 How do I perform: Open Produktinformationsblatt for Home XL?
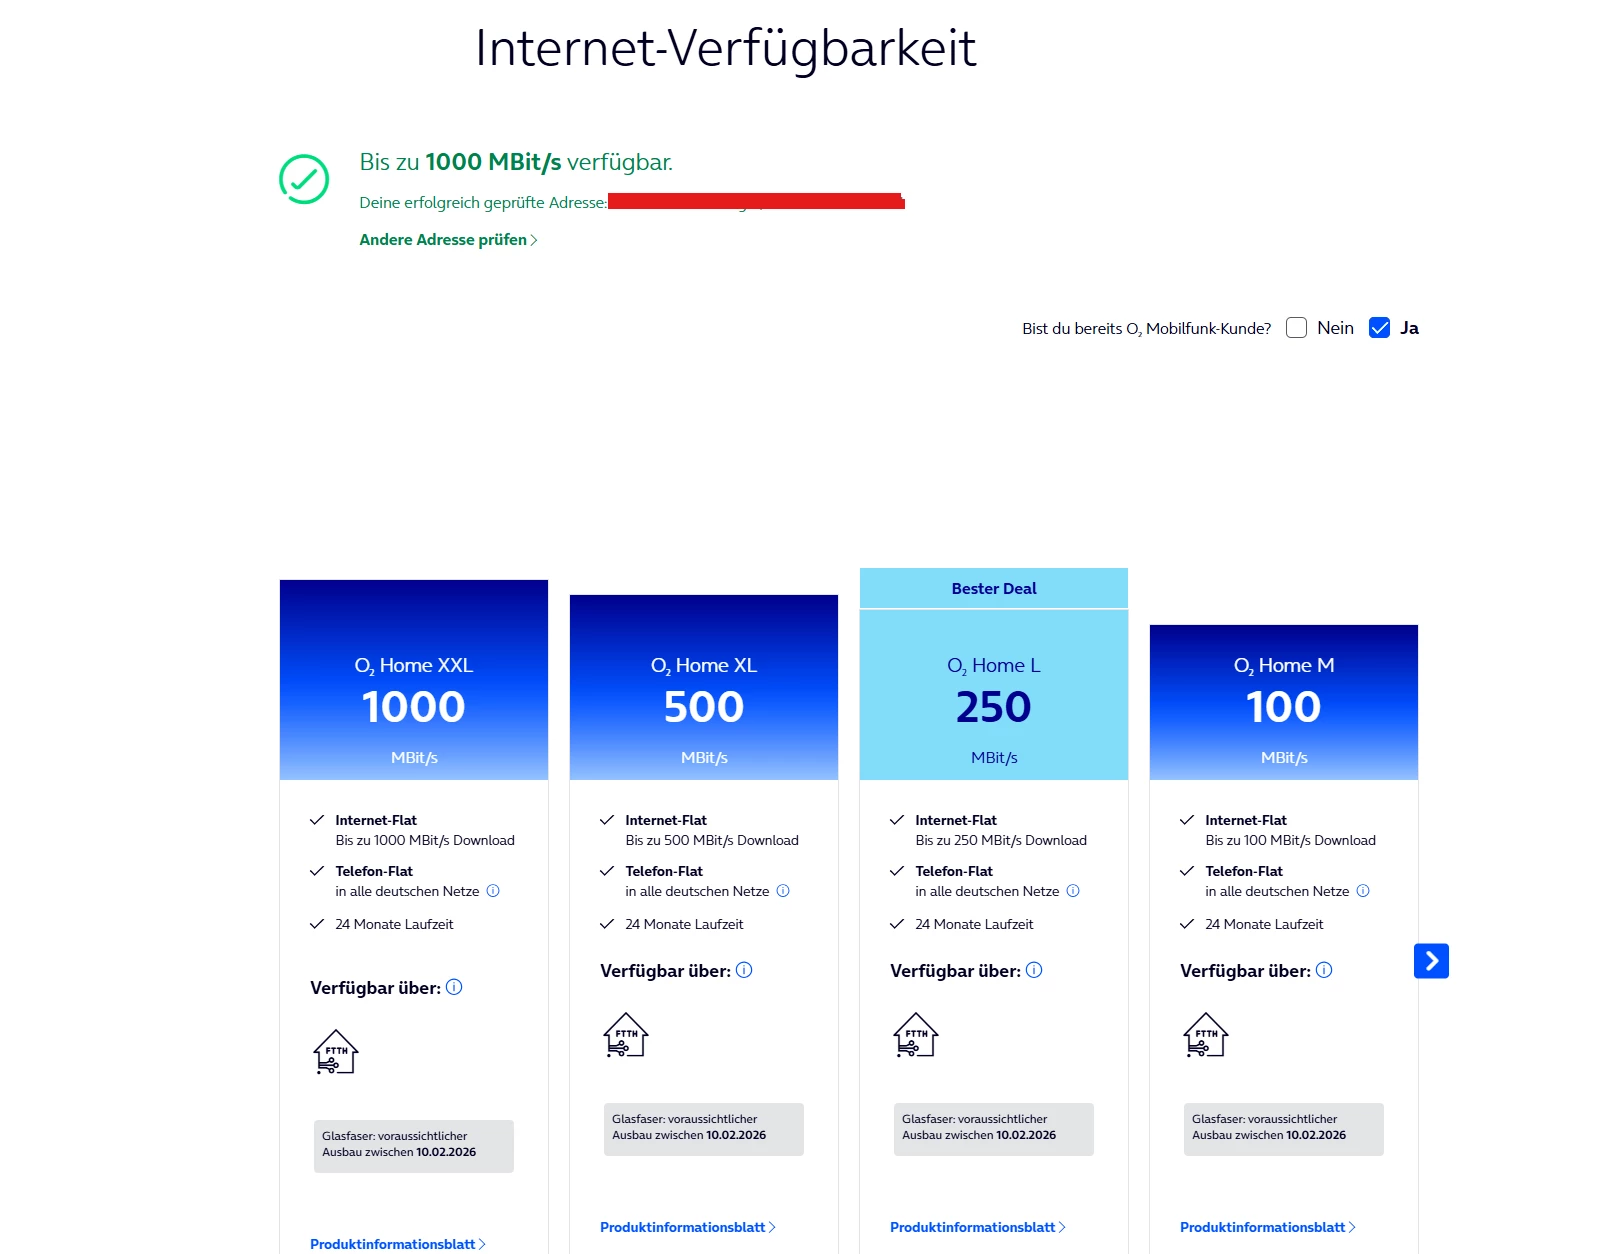(x=687, y=1227)
